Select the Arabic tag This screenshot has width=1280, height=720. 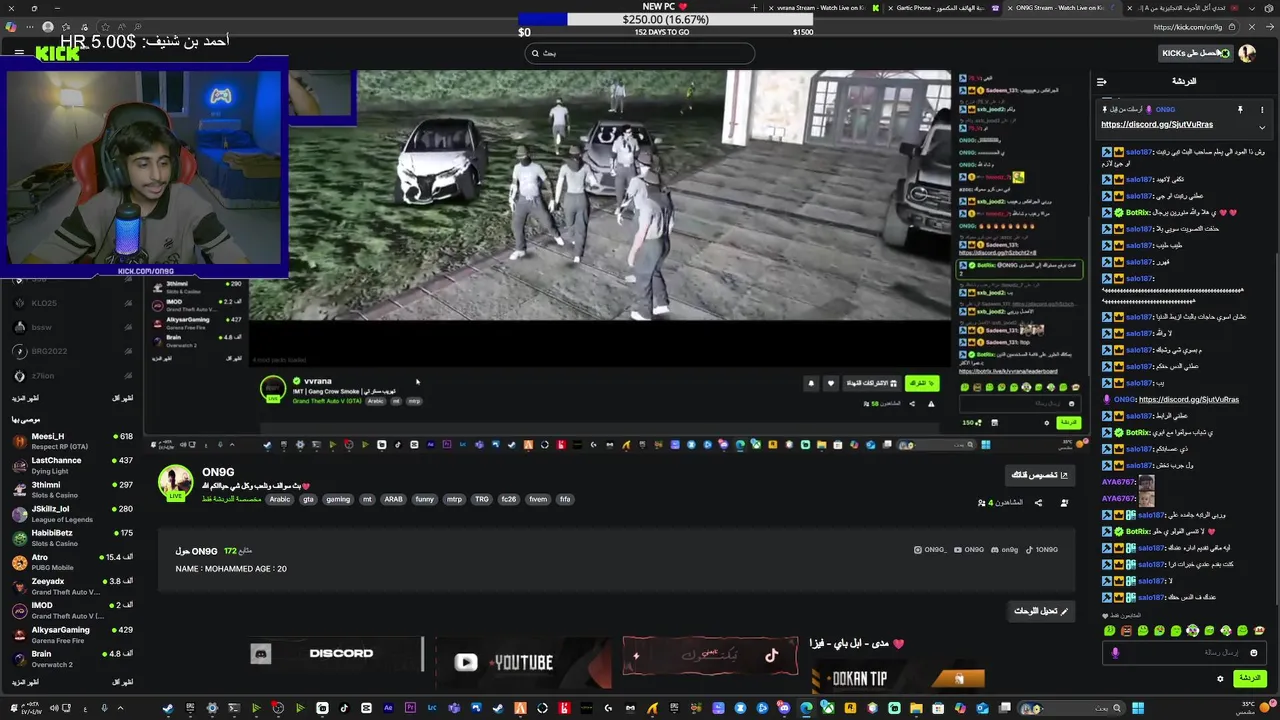click(280, 499)
